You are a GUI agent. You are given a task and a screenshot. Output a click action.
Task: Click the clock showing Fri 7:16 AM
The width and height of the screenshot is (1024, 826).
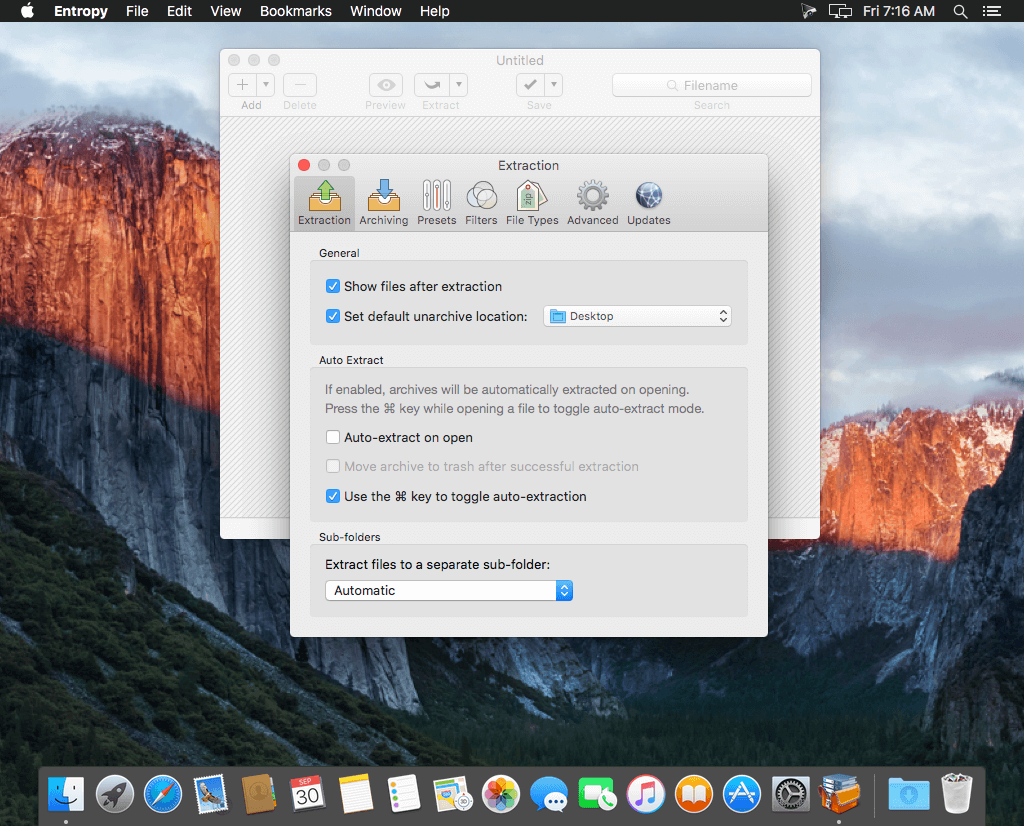pos(899,11)
